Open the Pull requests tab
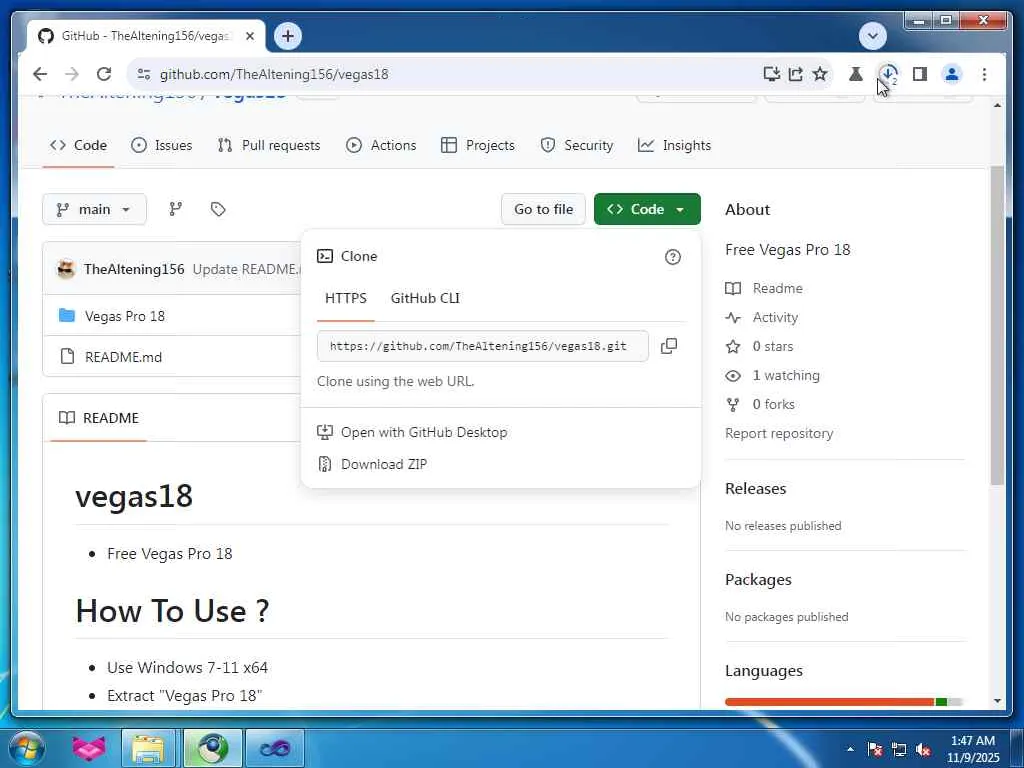The image size is (1024, 768). [x=268, y=145]
